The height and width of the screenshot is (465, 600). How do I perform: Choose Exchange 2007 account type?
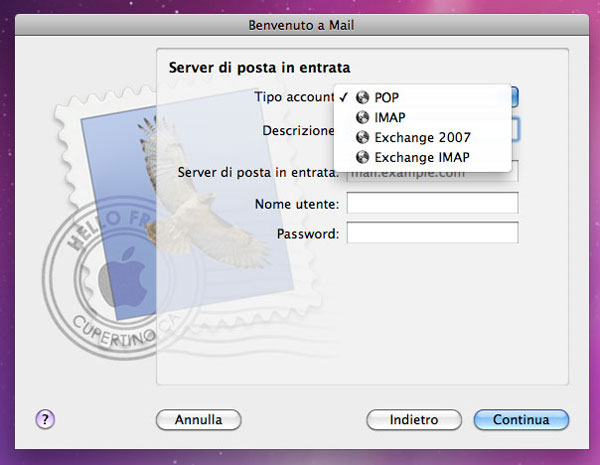tap(422, 137)
